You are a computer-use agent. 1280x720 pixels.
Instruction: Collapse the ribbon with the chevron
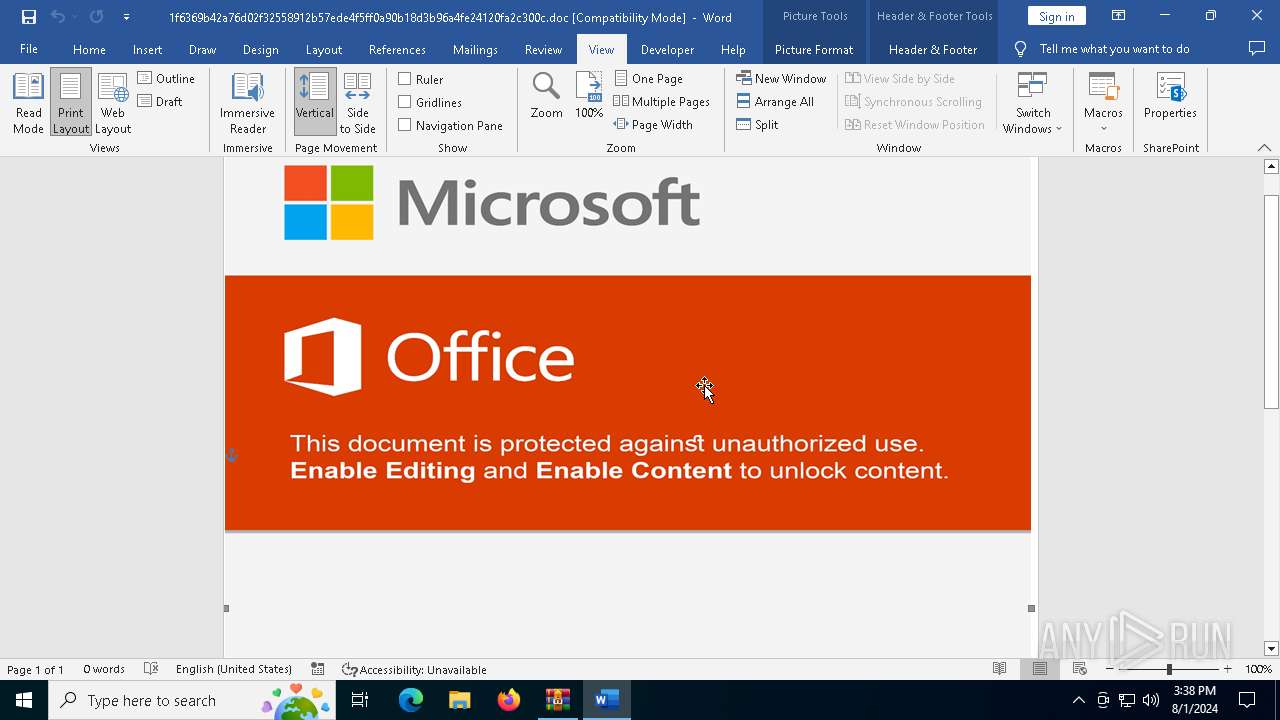(1264, 147)
